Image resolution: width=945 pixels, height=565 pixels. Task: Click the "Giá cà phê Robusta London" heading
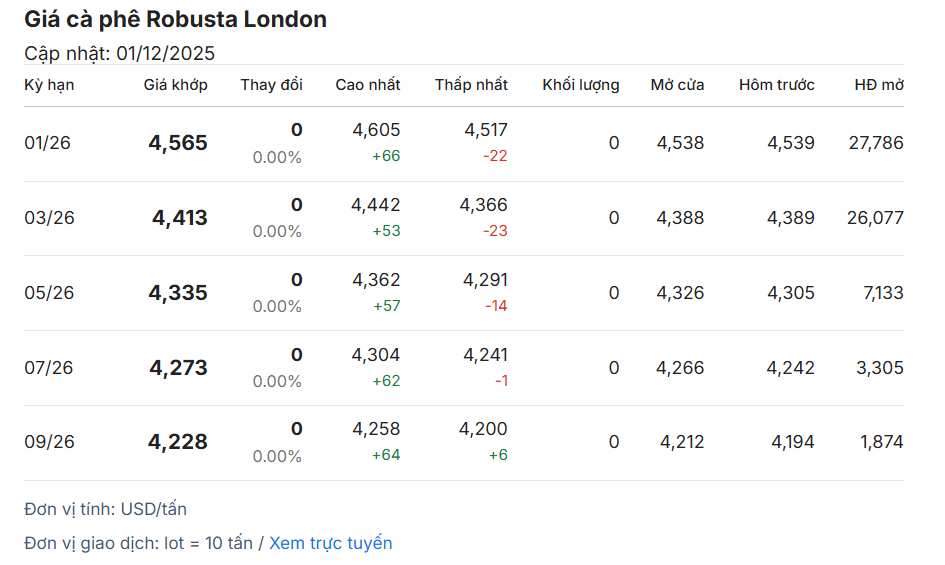coord(175,19)
